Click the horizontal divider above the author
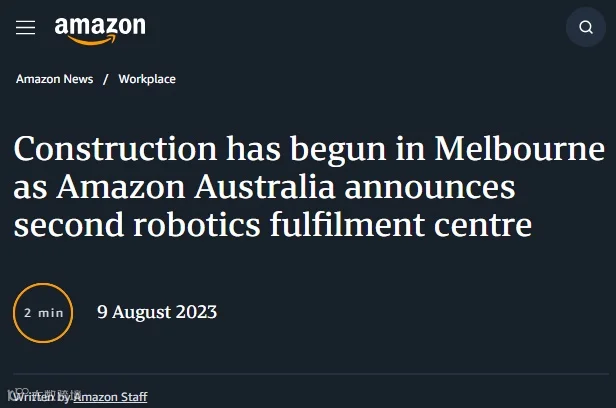616x408 pixels. coord(311,374)
